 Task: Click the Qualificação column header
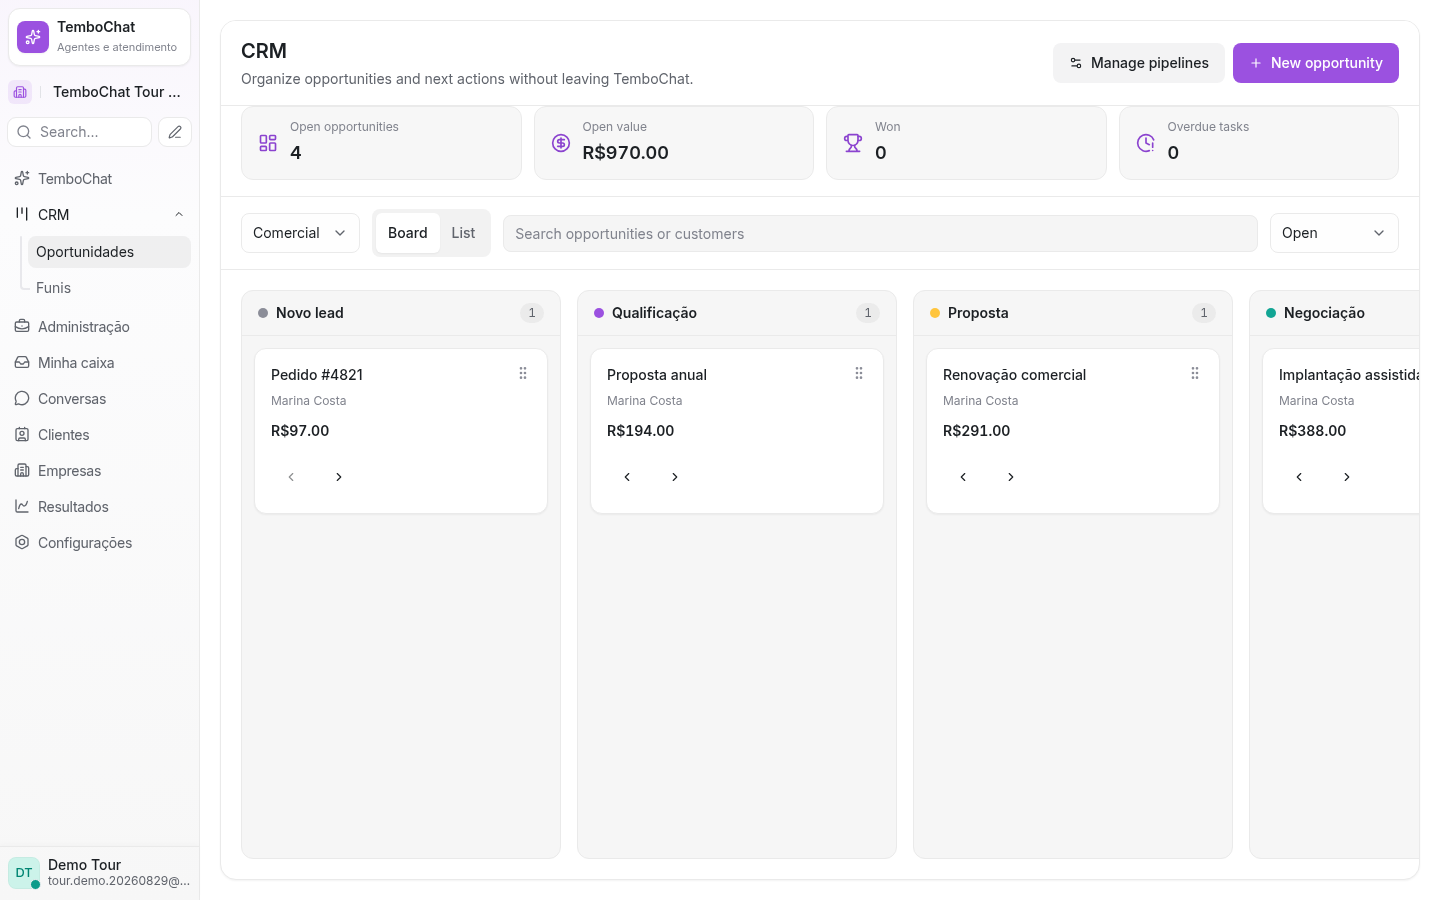[737, 313]
